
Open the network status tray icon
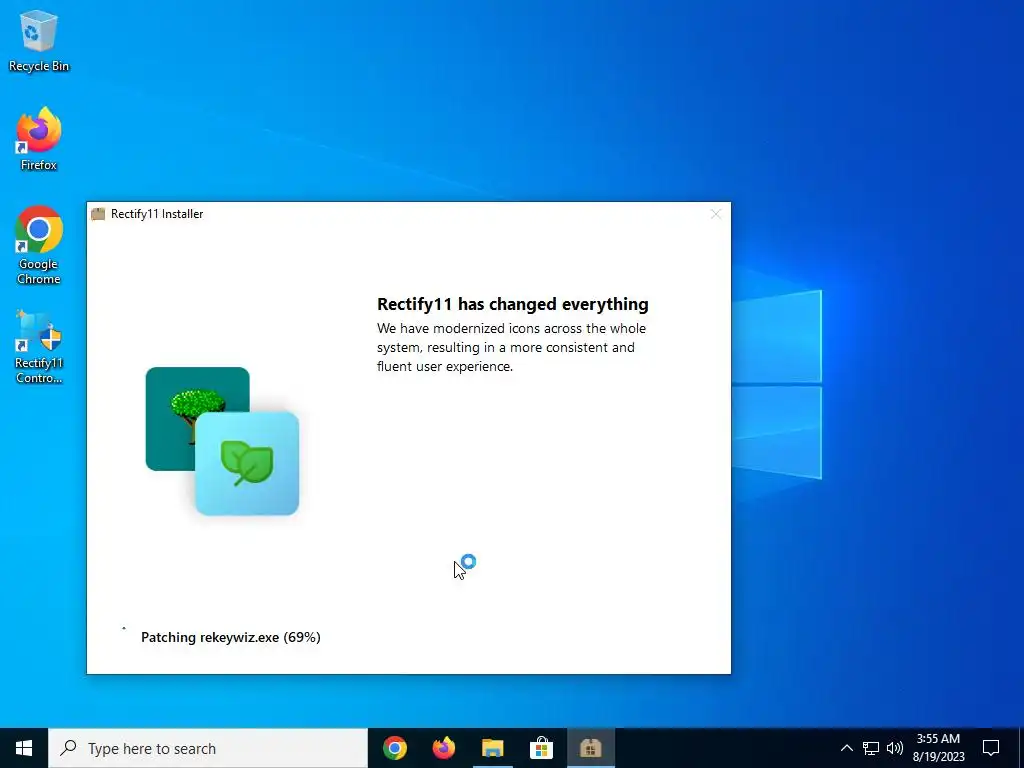[871, 748]
